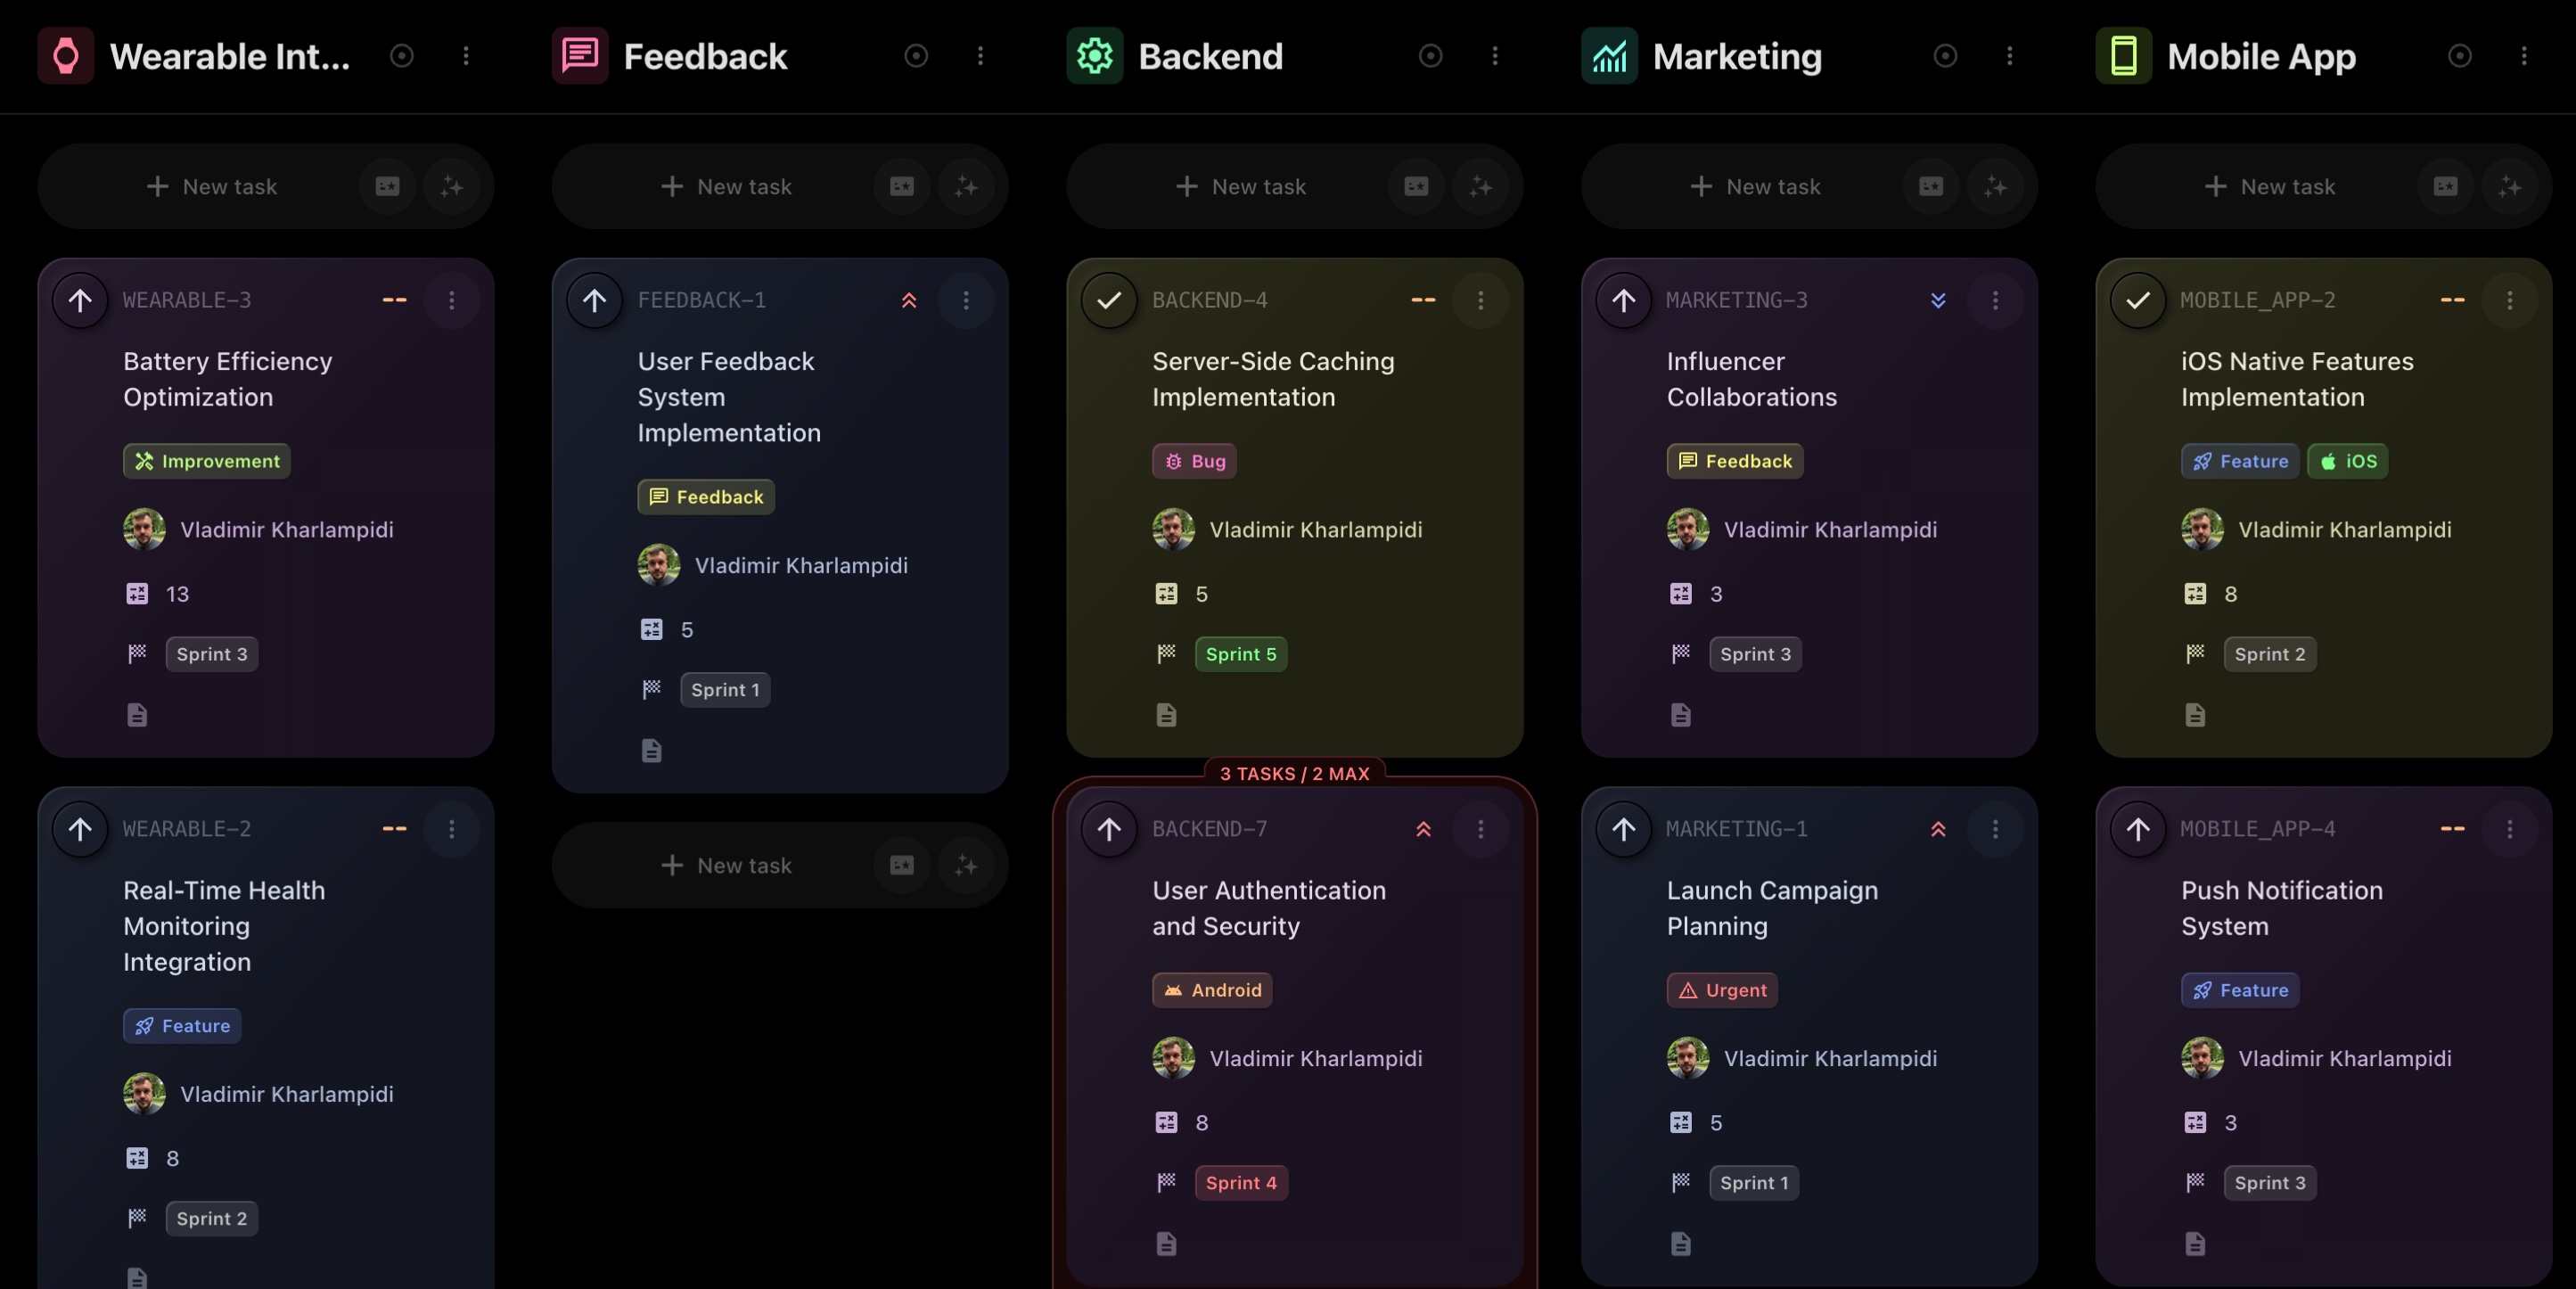The image size is (2576, 1289).
Task: Click the sprint flag icon on MARKETING-1 card
Action: click(x=1681, y=1182)
